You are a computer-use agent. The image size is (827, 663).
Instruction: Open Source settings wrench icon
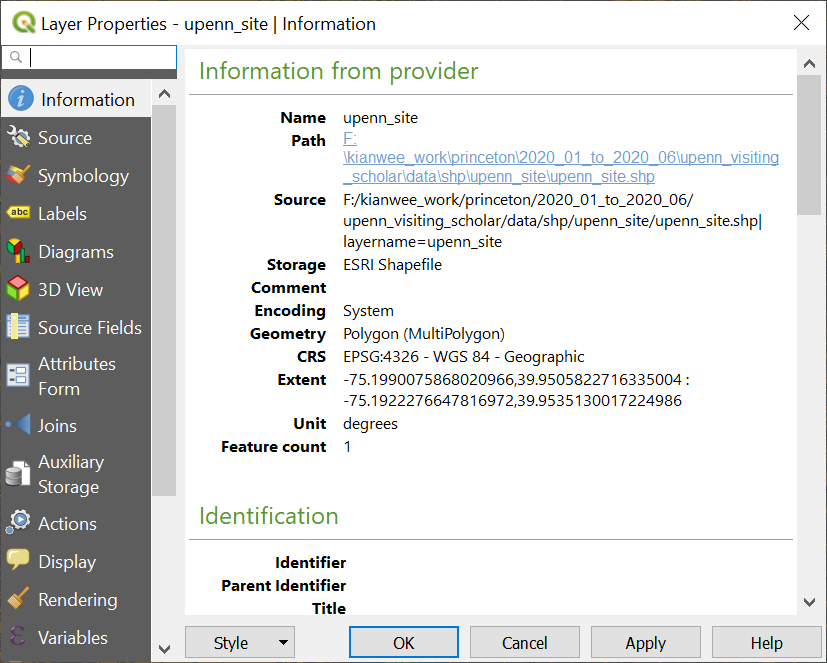pyautogui.click(x=18, y=138)
